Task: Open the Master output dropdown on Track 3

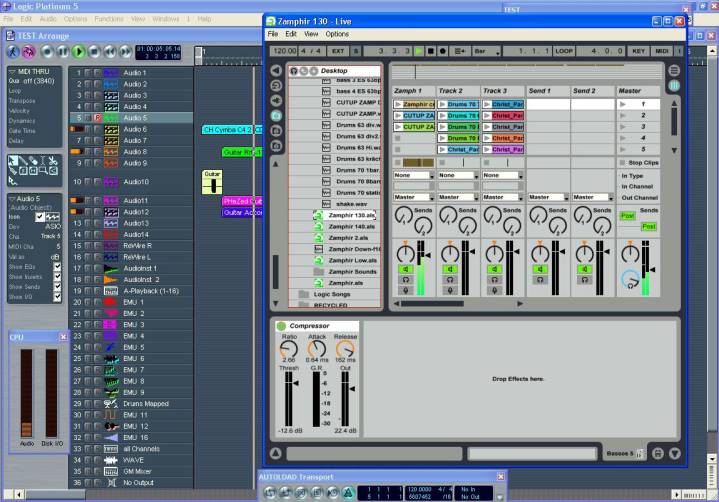Action: point(502,197)
